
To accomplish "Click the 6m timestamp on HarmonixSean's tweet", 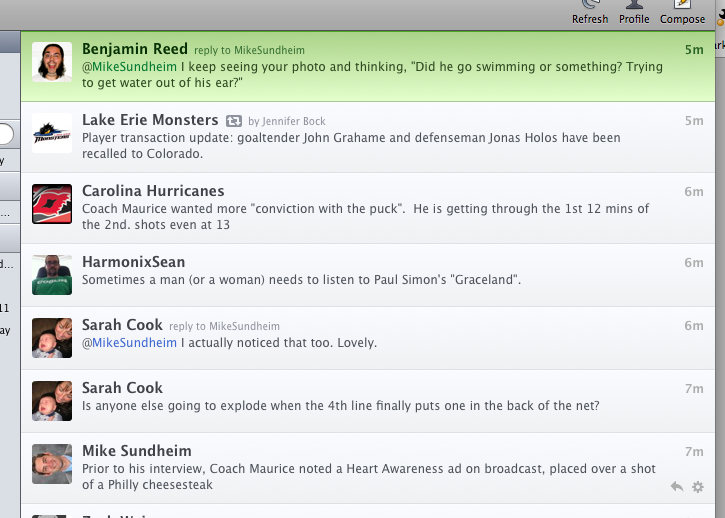I will [x=694, y=263].
